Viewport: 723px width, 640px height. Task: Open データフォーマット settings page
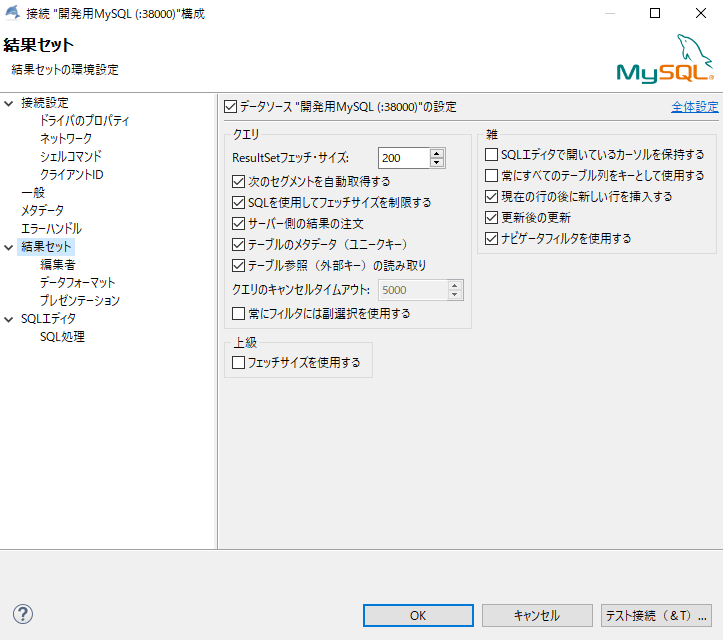[x=77, y=283]
